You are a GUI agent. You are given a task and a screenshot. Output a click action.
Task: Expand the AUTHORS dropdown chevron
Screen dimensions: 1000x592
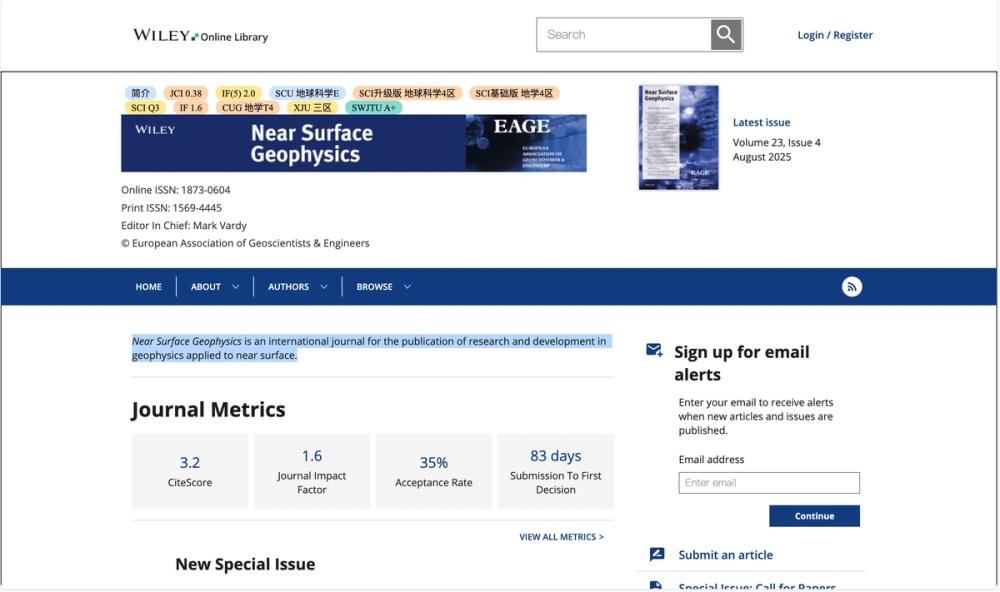(x=324, y=287)
